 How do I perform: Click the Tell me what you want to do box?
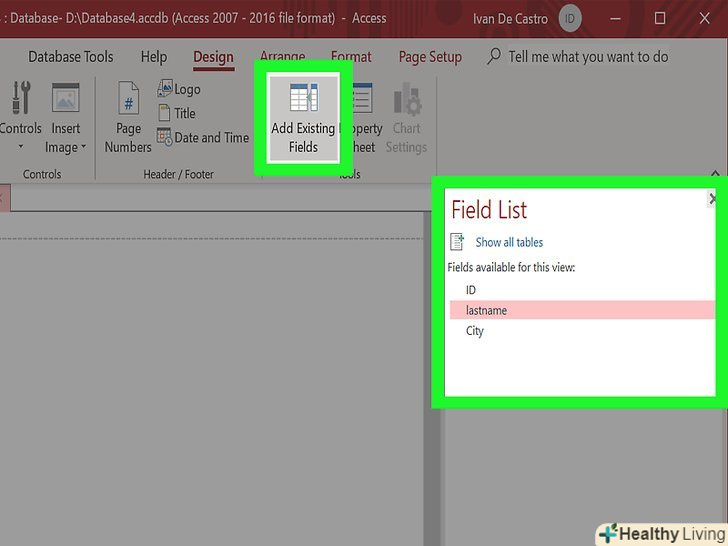tap(588, 57)
